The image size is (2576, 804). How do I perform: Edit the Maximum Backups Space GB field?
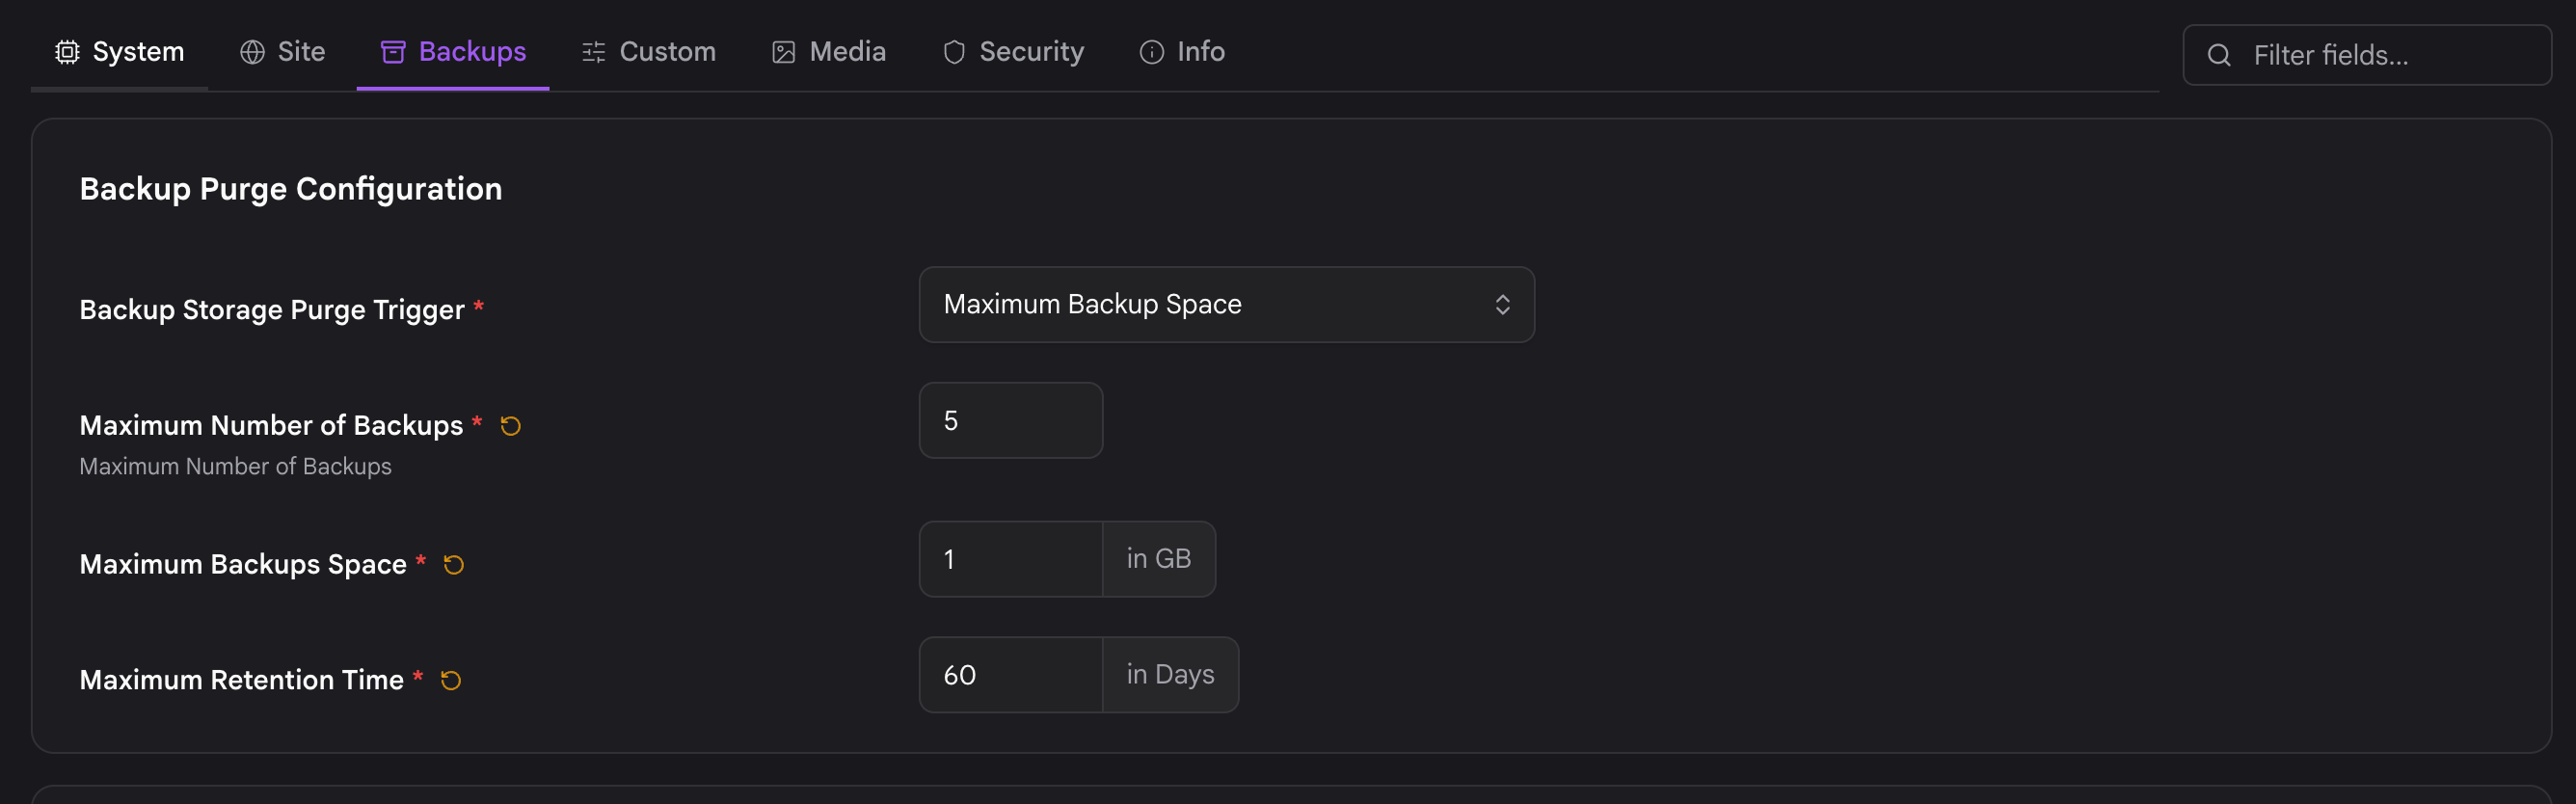point(1011,559)
